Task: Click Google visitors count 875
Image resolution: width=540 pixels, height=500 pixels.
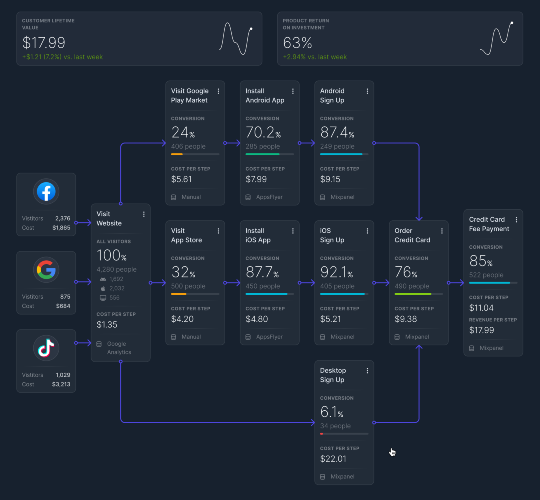Action: tap(65, 297)
